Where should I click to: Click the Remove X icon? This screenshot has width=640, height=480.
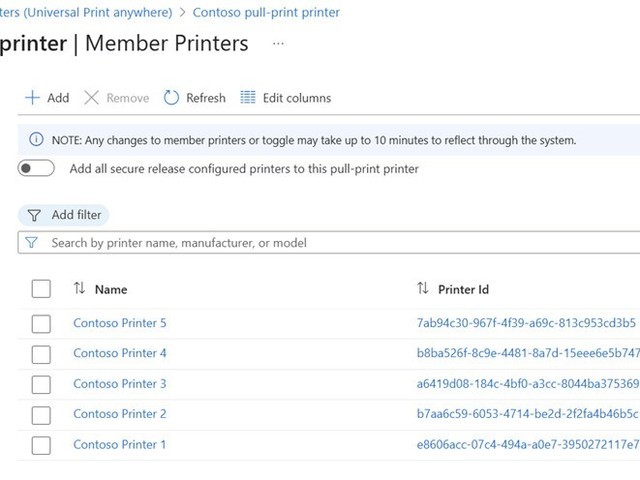click(92, 98)
